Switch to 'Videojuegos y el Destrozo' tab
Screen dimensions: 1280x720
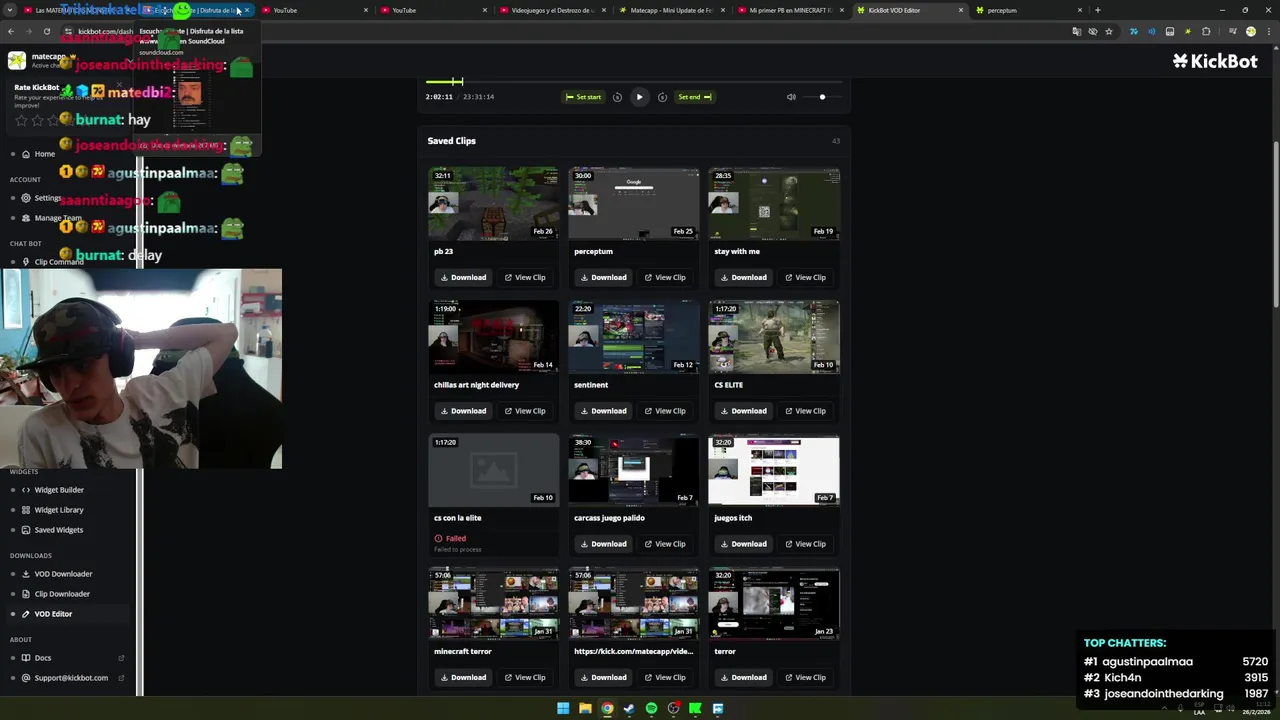coord(552,10)
